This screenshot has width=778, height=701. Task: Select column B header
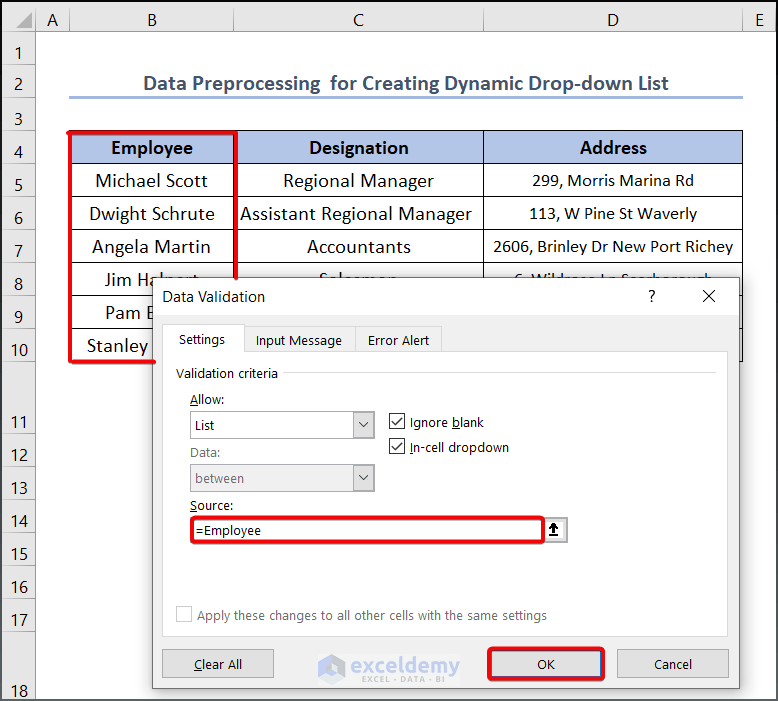(x=152, y=20)
